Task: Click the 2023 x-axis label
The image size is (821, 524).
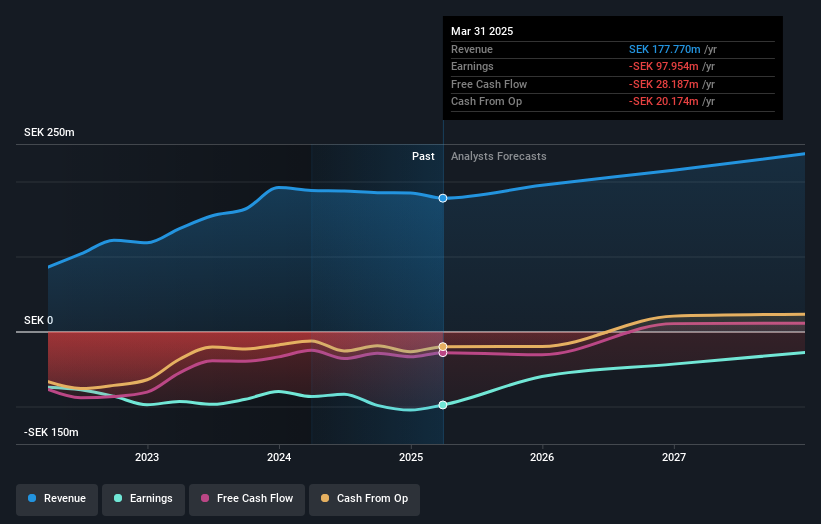Action: coord(147,458)
